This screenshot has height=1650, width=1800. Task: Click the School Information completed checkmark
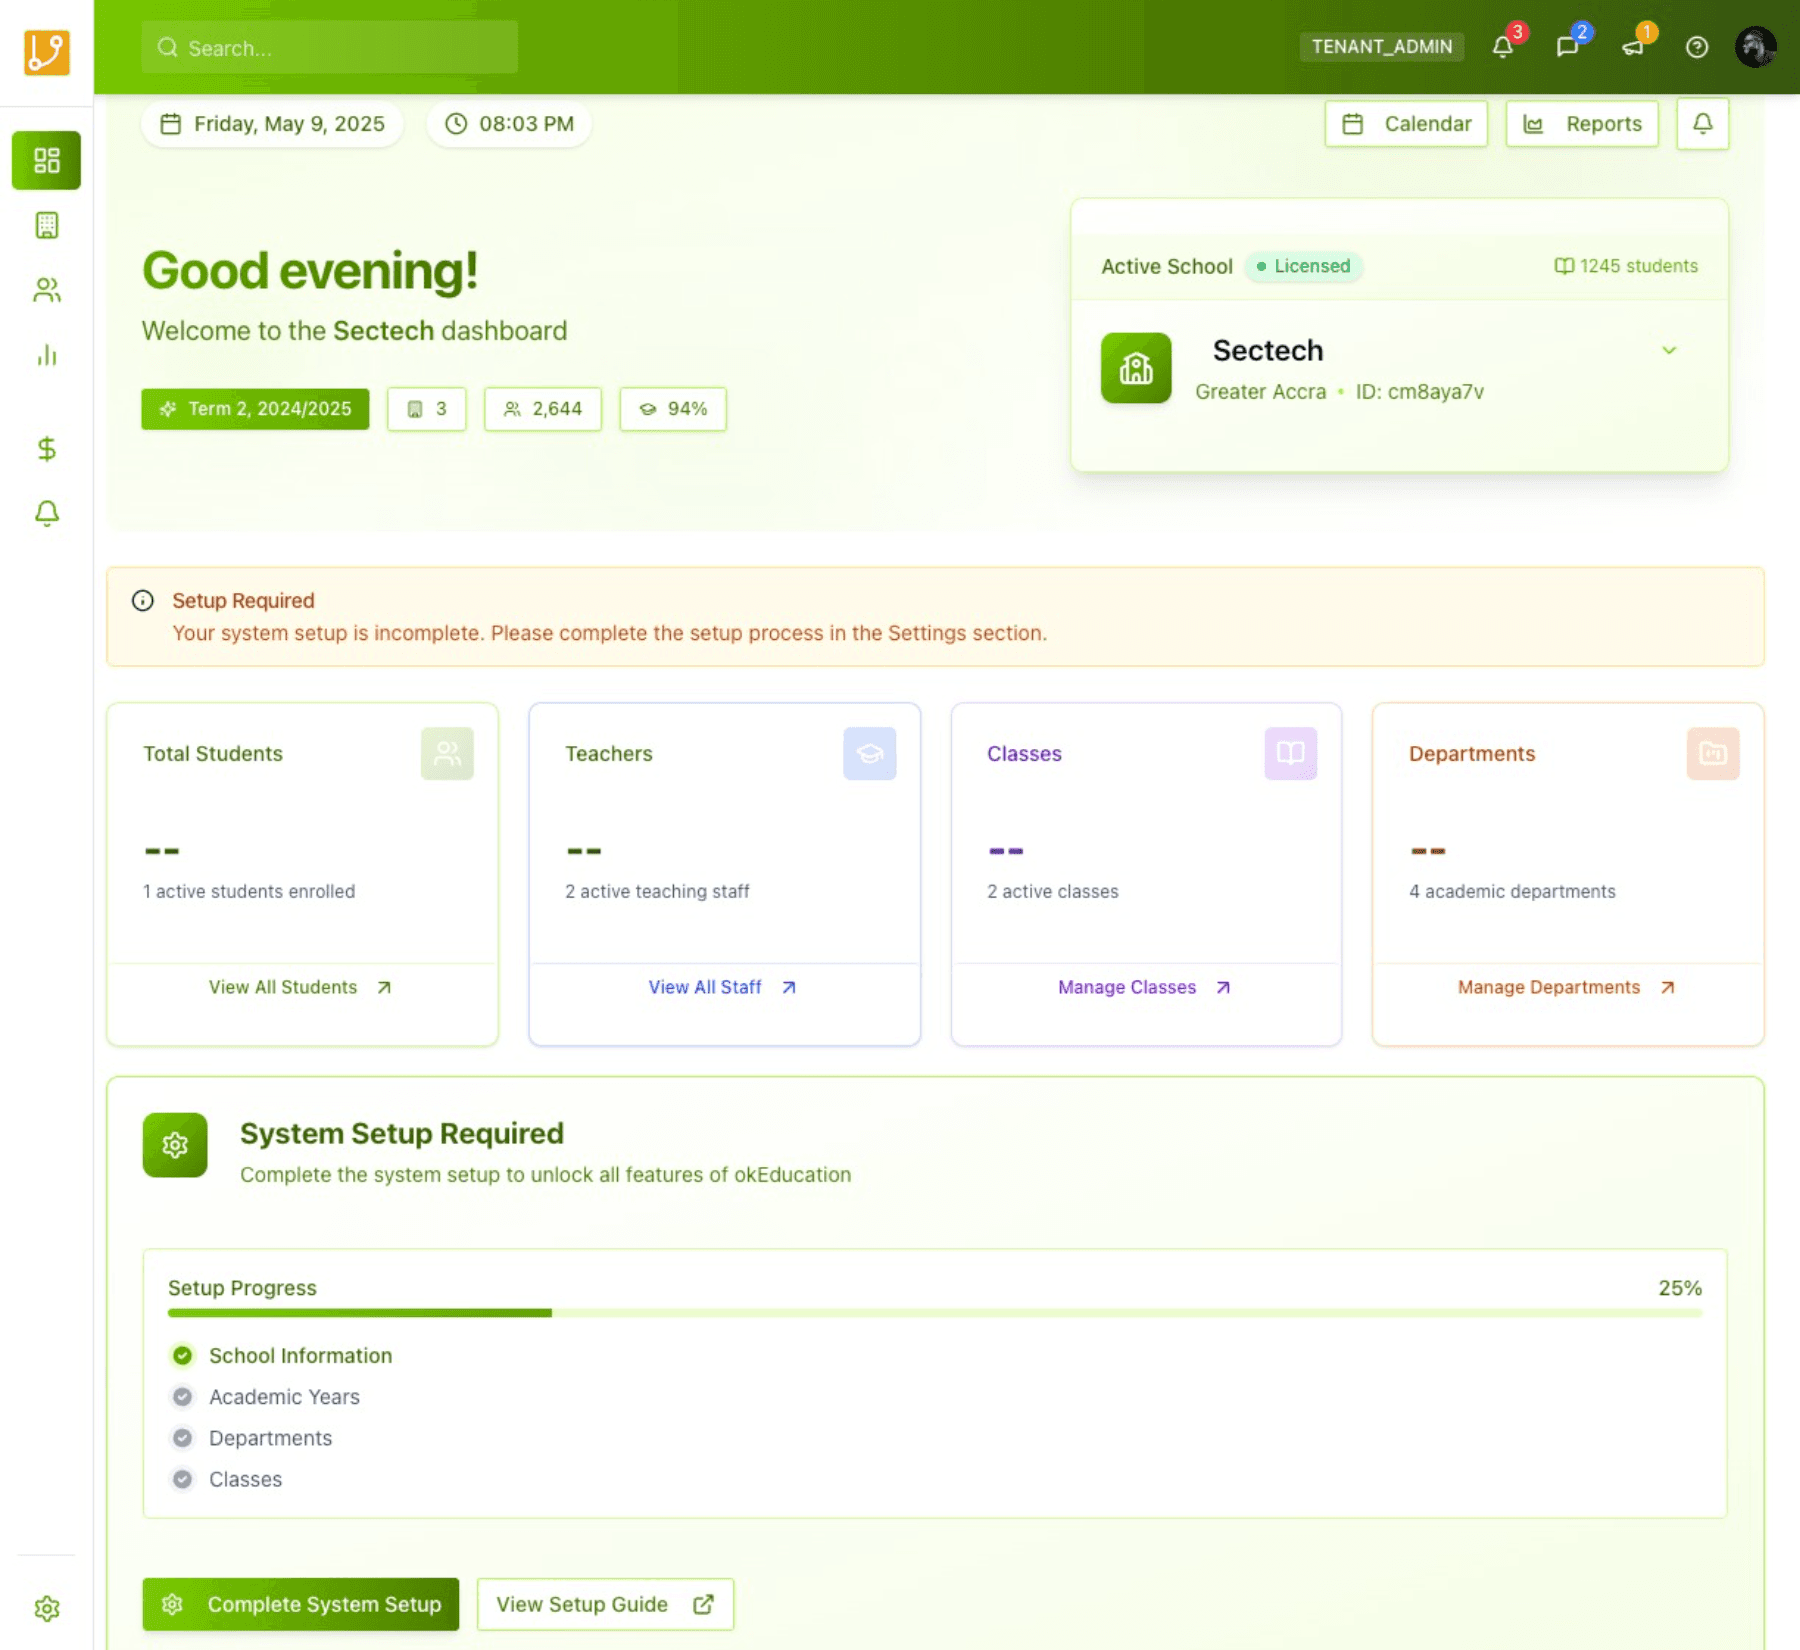tap(182, 1355)
